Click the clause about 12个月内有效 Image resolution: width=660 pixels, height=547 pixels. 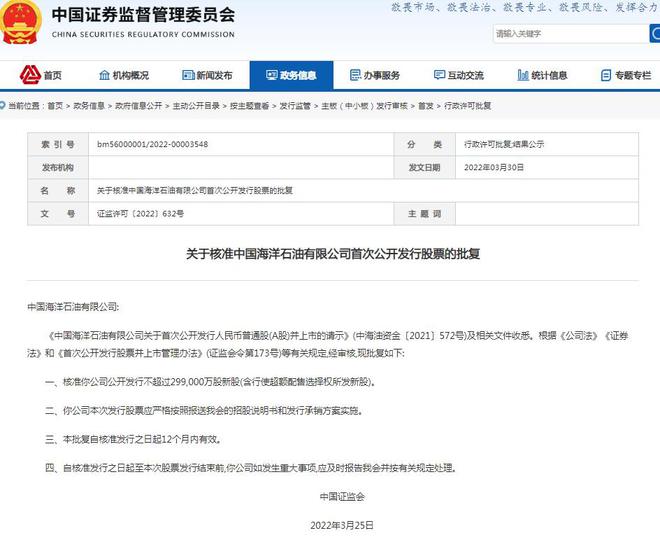click(x=133, y=439)
